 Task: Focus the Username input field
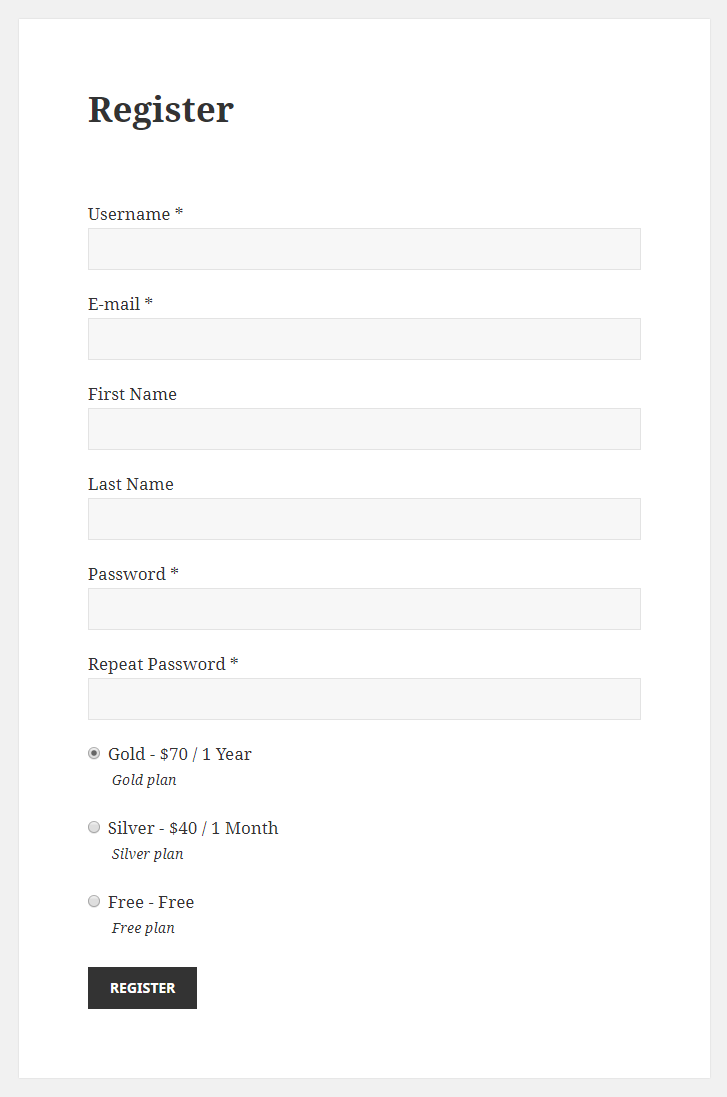pyautogui.click(x=364, y=249)
